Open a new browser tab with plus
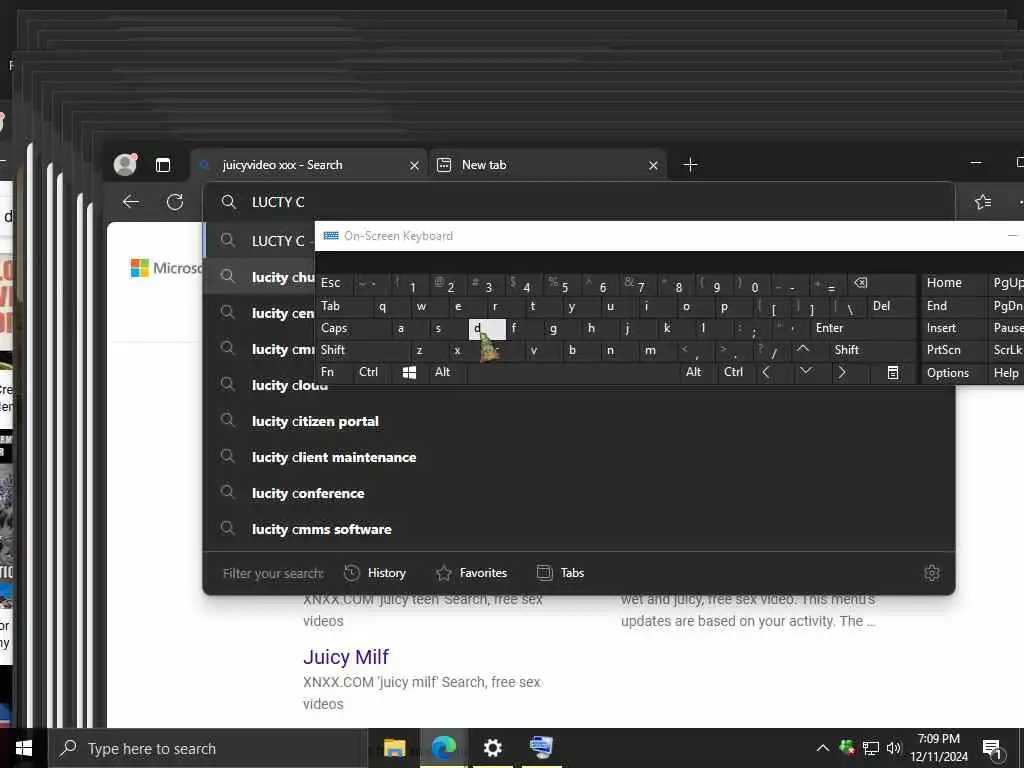Viewport: 1024px width, 768px height. 690,165
